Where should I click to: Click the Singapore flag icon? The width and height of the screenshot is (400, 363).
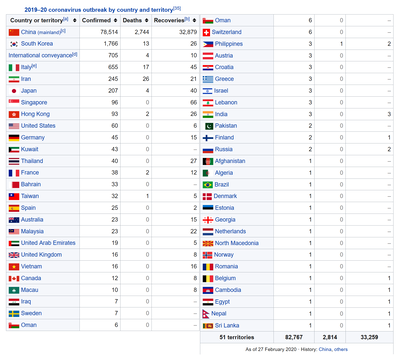click(x=14, y=101)
